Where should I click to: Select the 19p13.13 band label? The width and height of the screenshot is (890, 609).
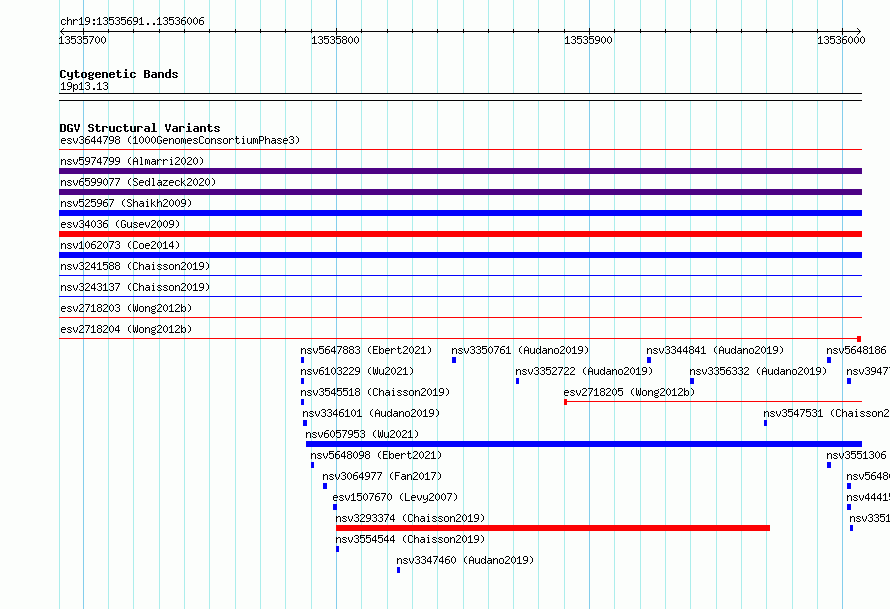84,86
